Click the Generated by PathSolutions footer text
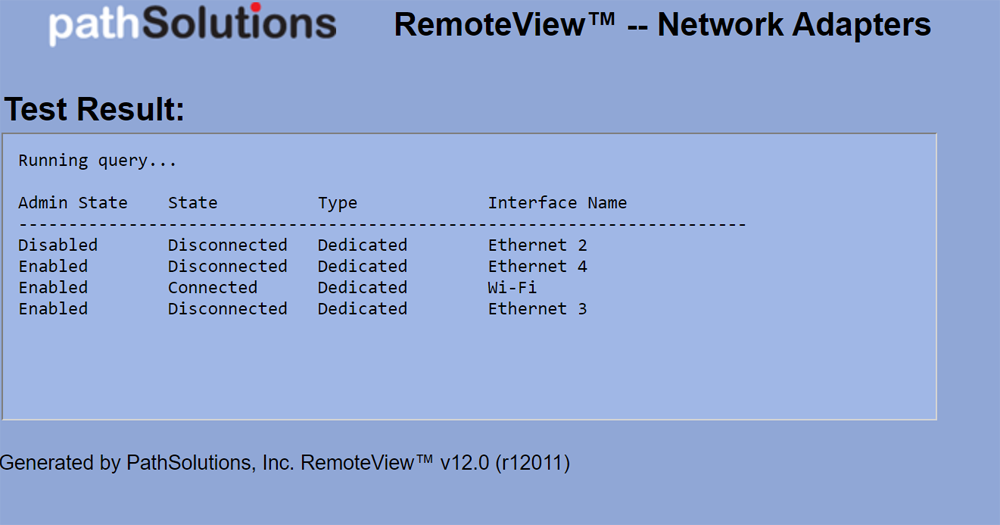The width and height of the screenshot is (1000, 525). 285,462
